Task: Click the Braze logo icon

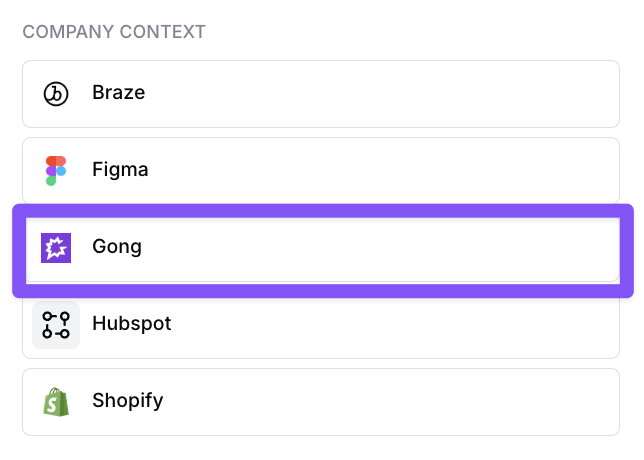Action: 56,94
